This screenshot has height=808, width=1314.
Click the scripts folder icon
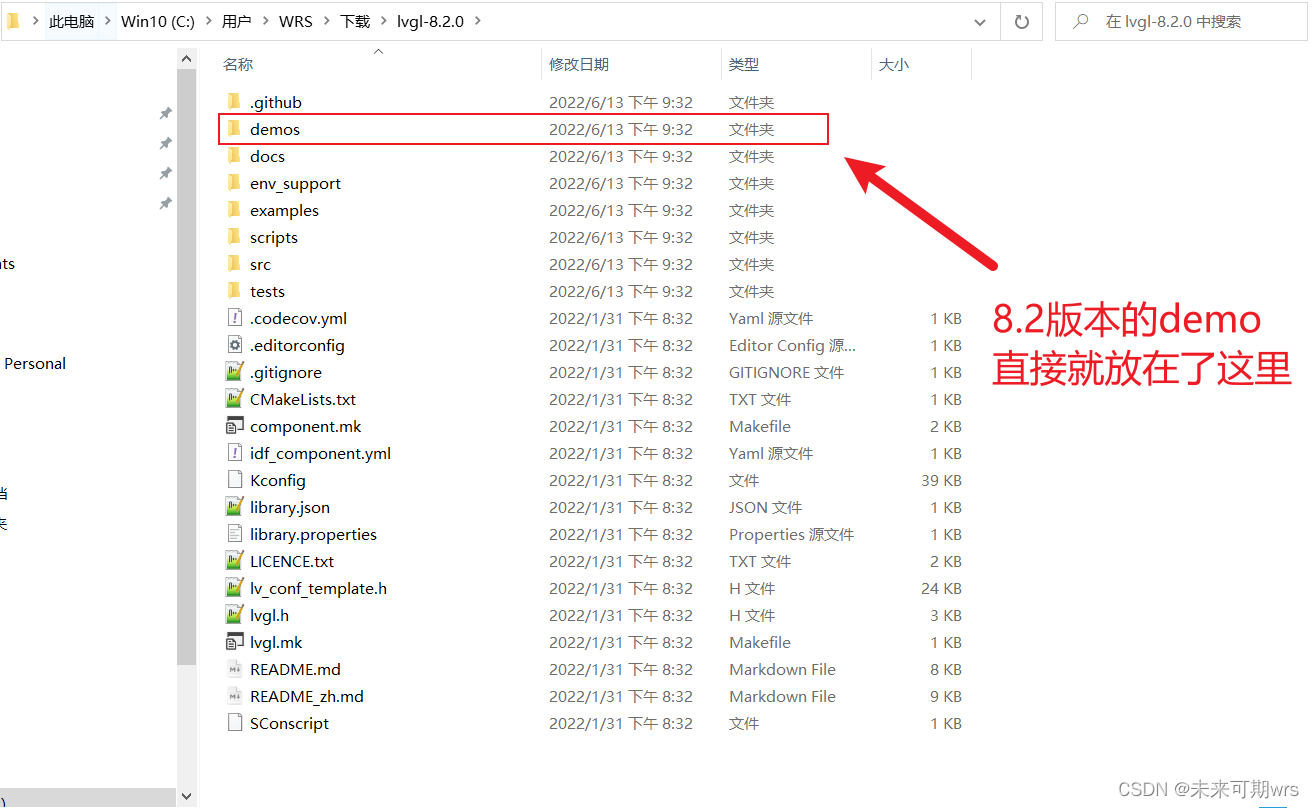pyautogui.click(x=234, y=237)
